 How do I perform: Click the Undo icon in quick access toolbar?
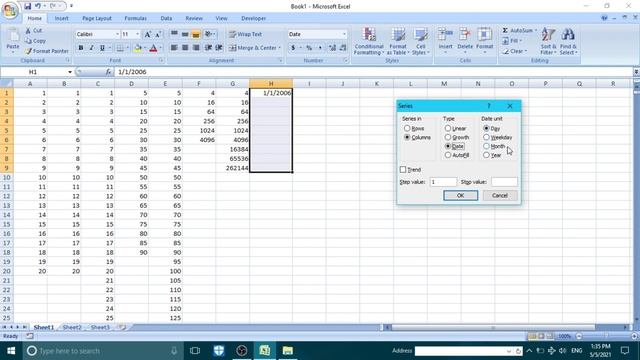point(38,6)
